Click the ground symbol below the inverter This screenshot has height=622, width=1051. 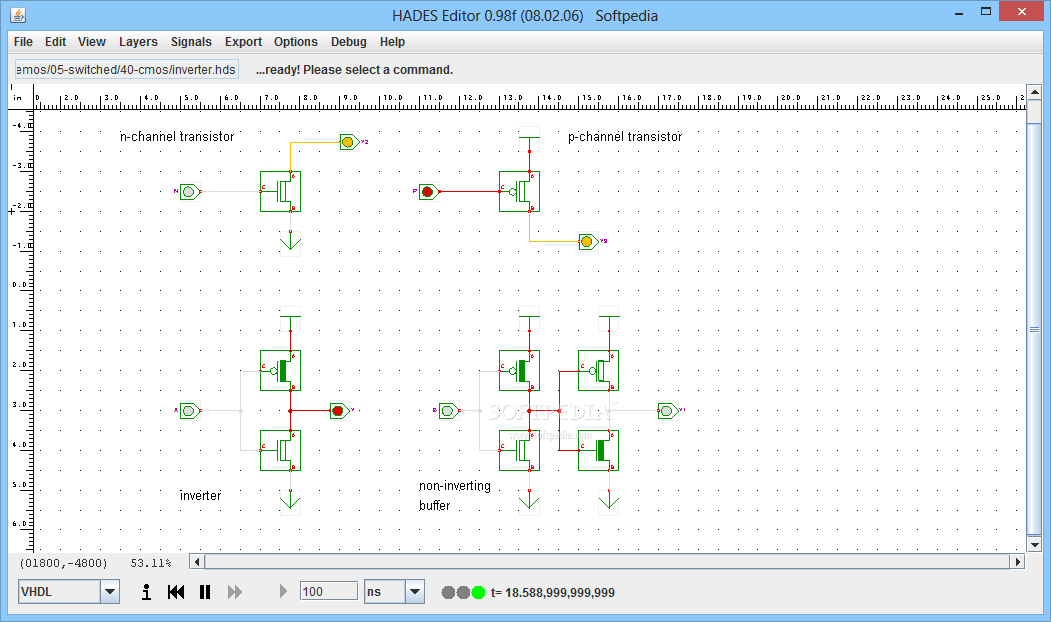coord(290,501)
